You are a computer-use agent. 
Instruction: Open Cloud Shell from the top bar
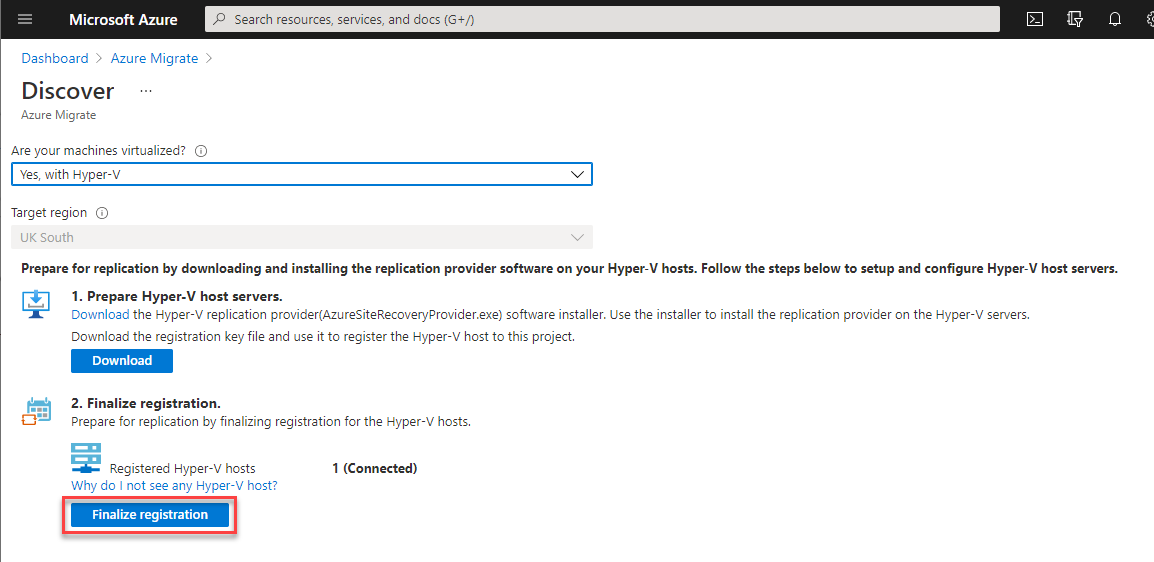pos(1035,20)
